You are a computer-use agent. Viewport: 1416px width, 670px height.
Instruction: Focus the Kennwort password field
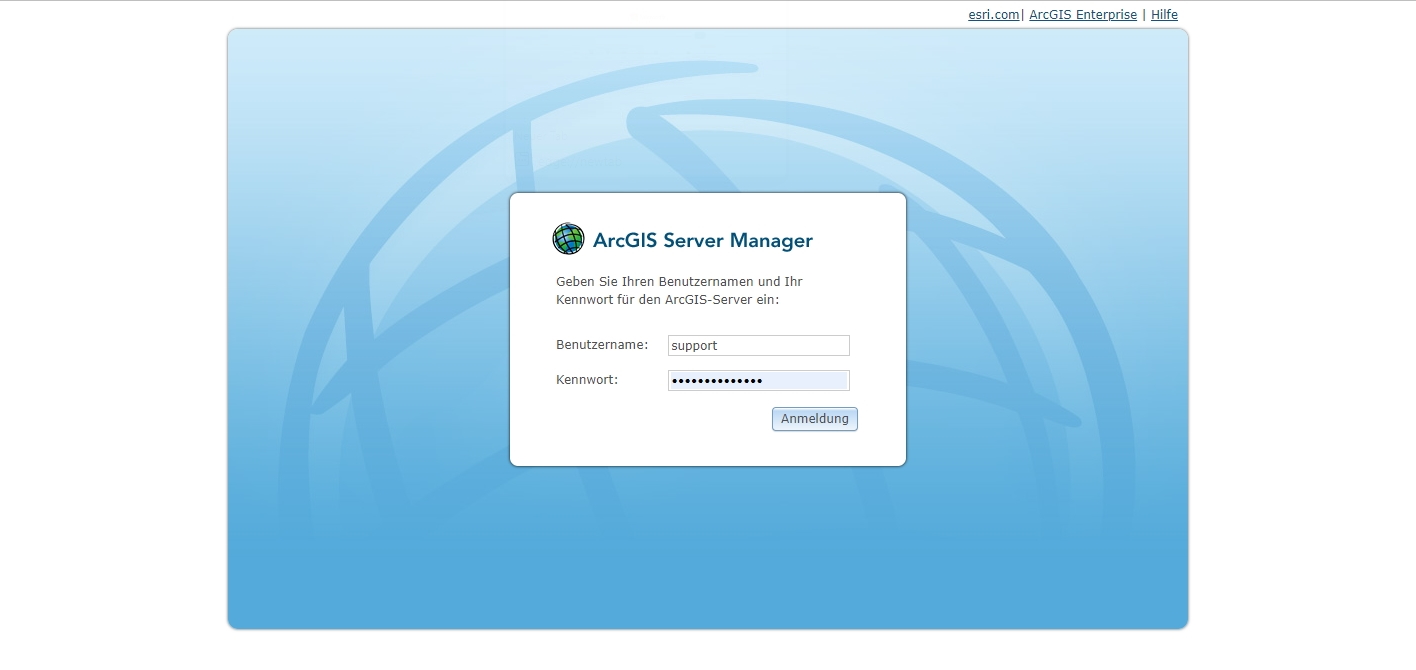759,381
